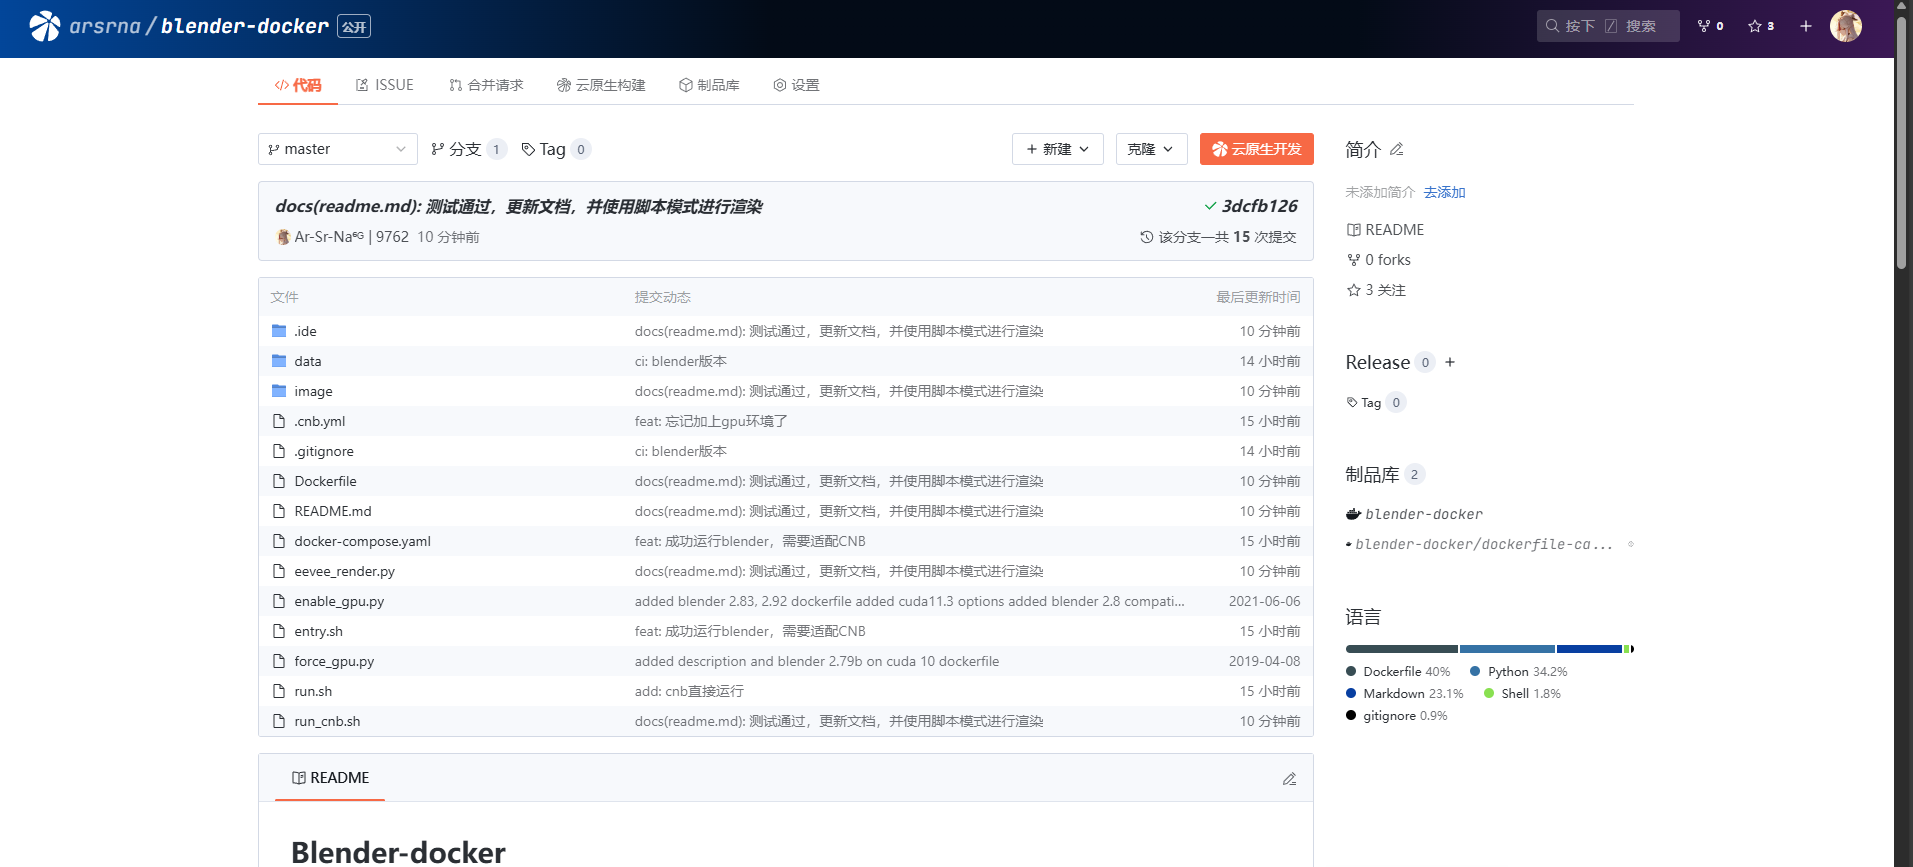Open the data folder
The image size is (1913, 867).
307,361
